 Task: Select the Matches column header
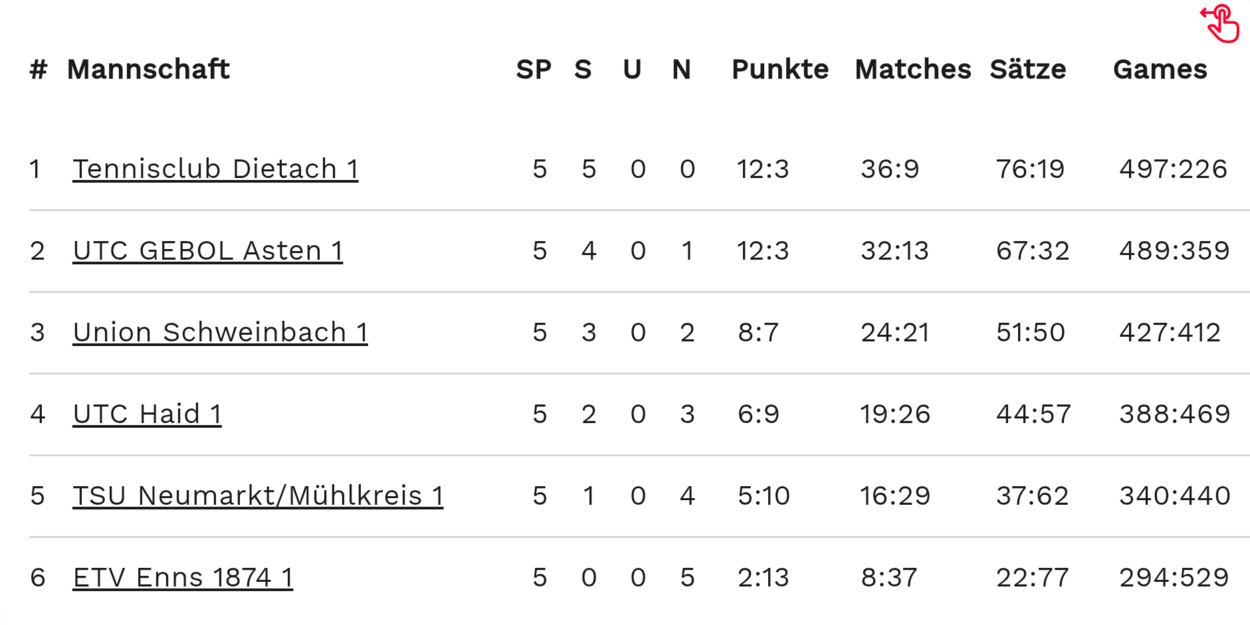pyautogui.click(x=913, y=69)
